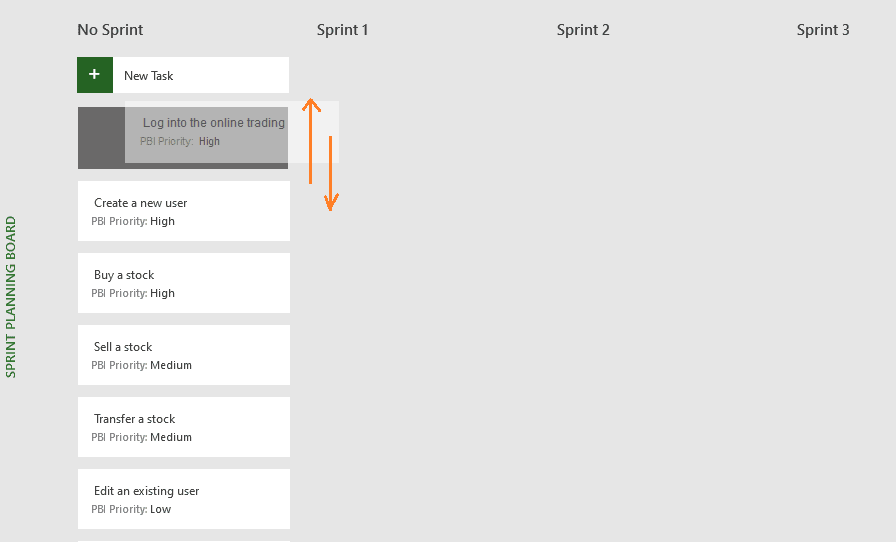The image size is (896, 542).
Task: Open the vertical Sprint Planning Board label
Action: point(11,297)
